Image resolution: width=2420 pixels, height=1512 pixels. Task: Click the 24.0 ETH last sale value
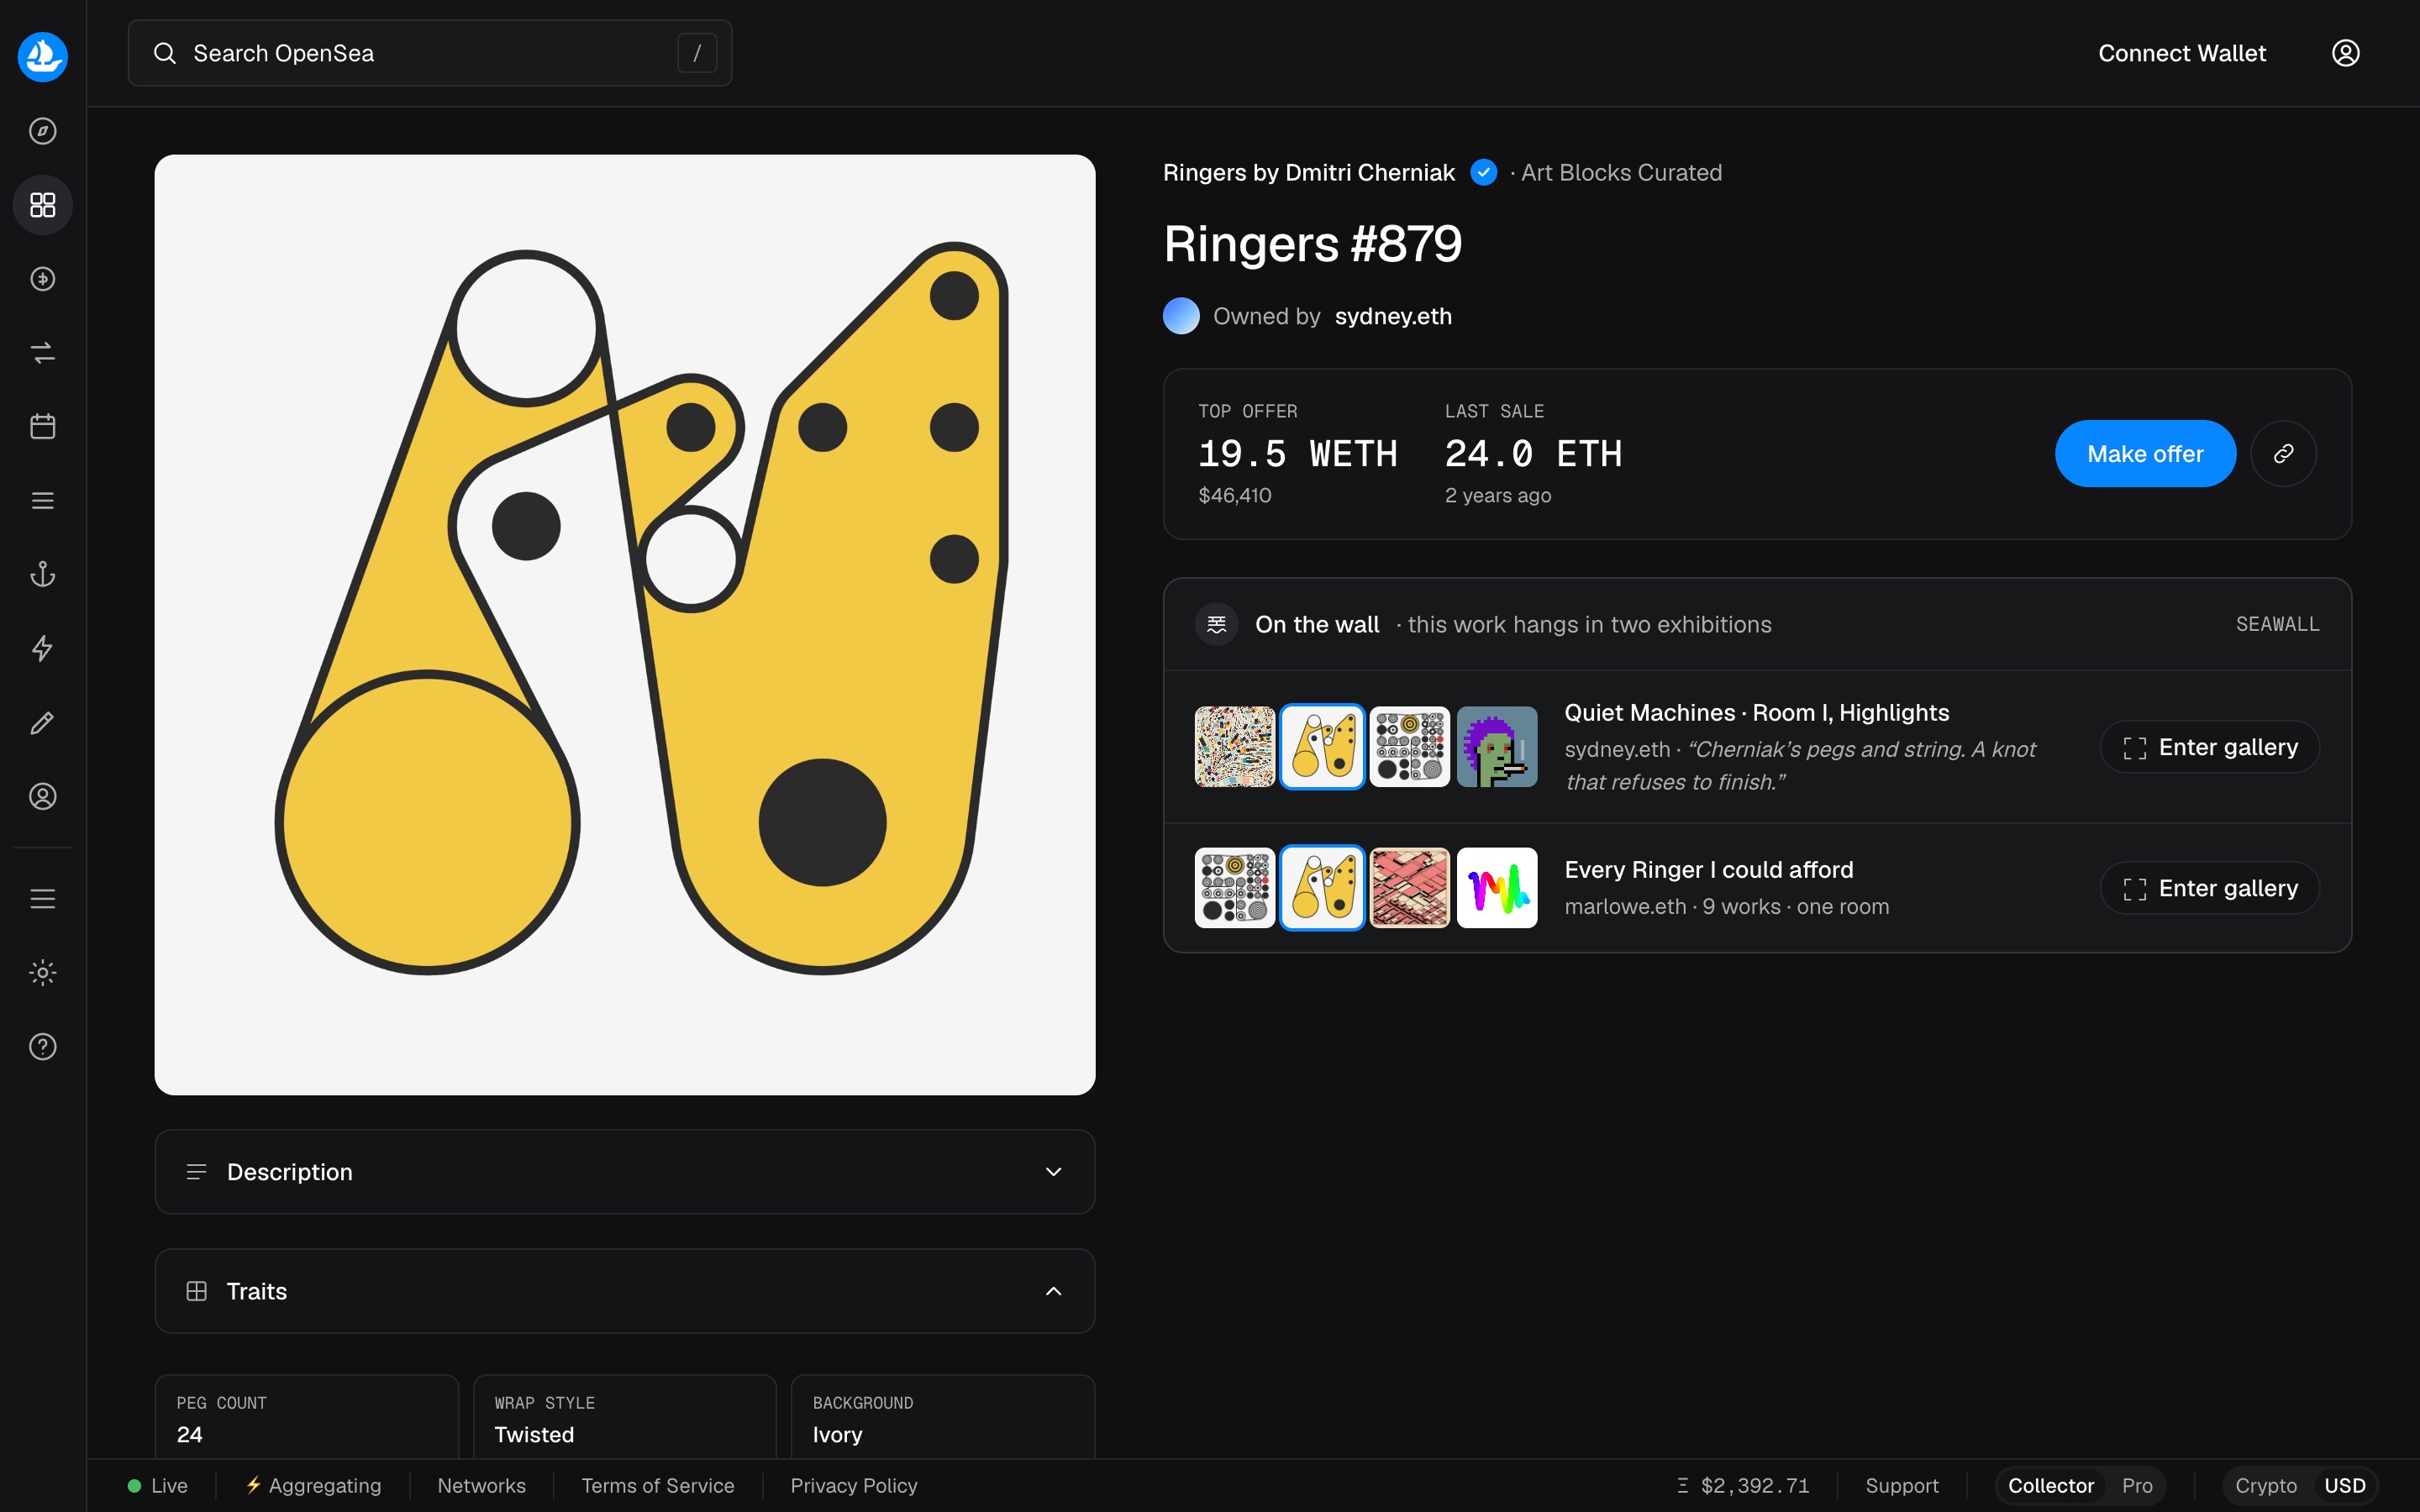[x=1533, y=454]
